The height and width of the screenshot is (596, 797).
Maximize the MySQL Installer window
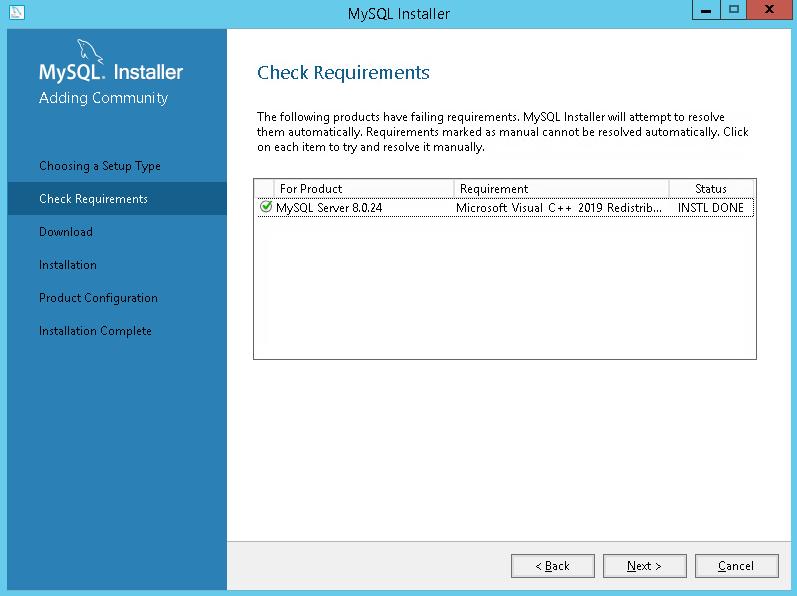[733, 10]
